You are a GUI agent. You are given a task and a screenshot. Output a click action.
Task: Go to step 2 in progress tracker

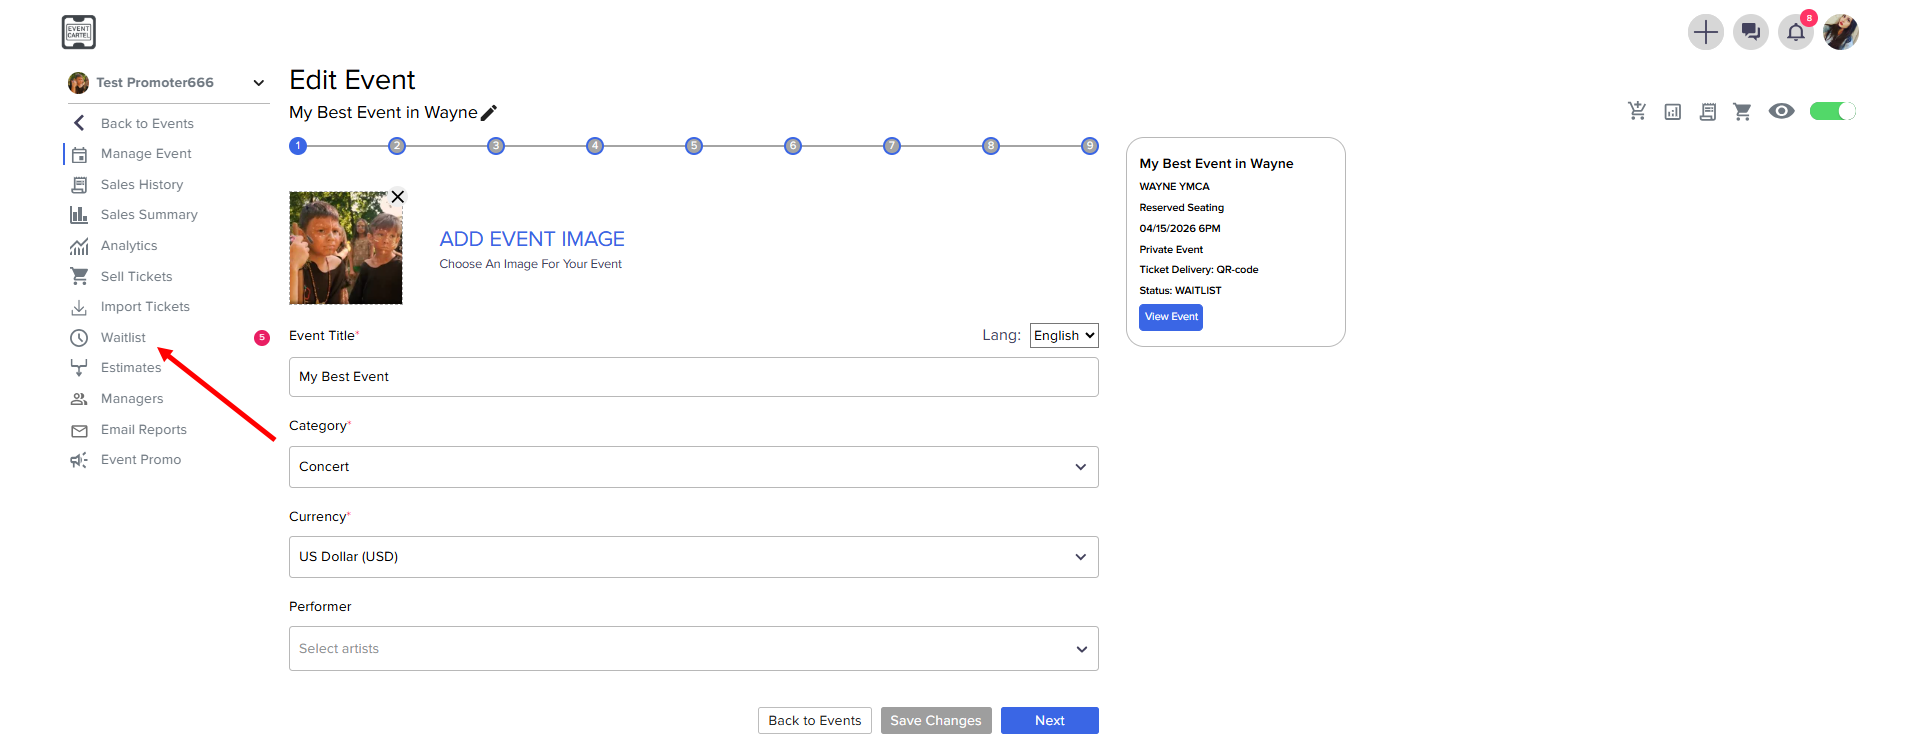point(397,146)
